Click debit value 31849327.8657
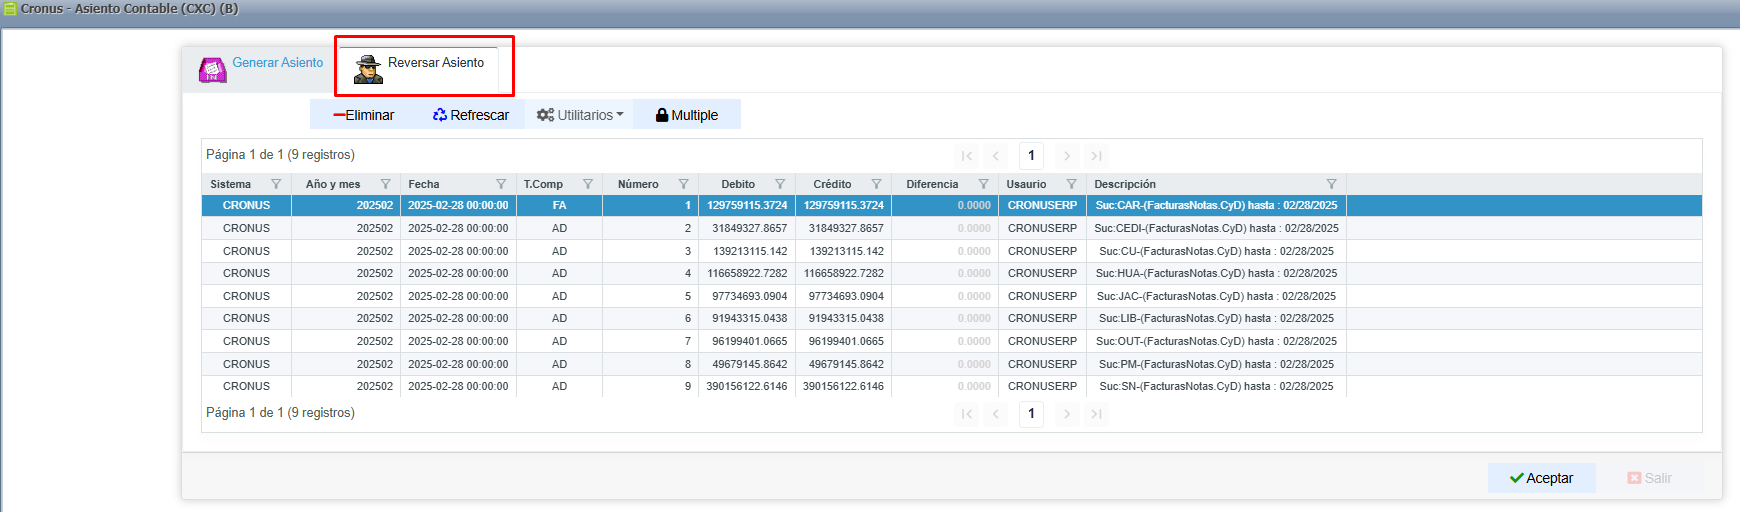 click(x=749, y=228)
